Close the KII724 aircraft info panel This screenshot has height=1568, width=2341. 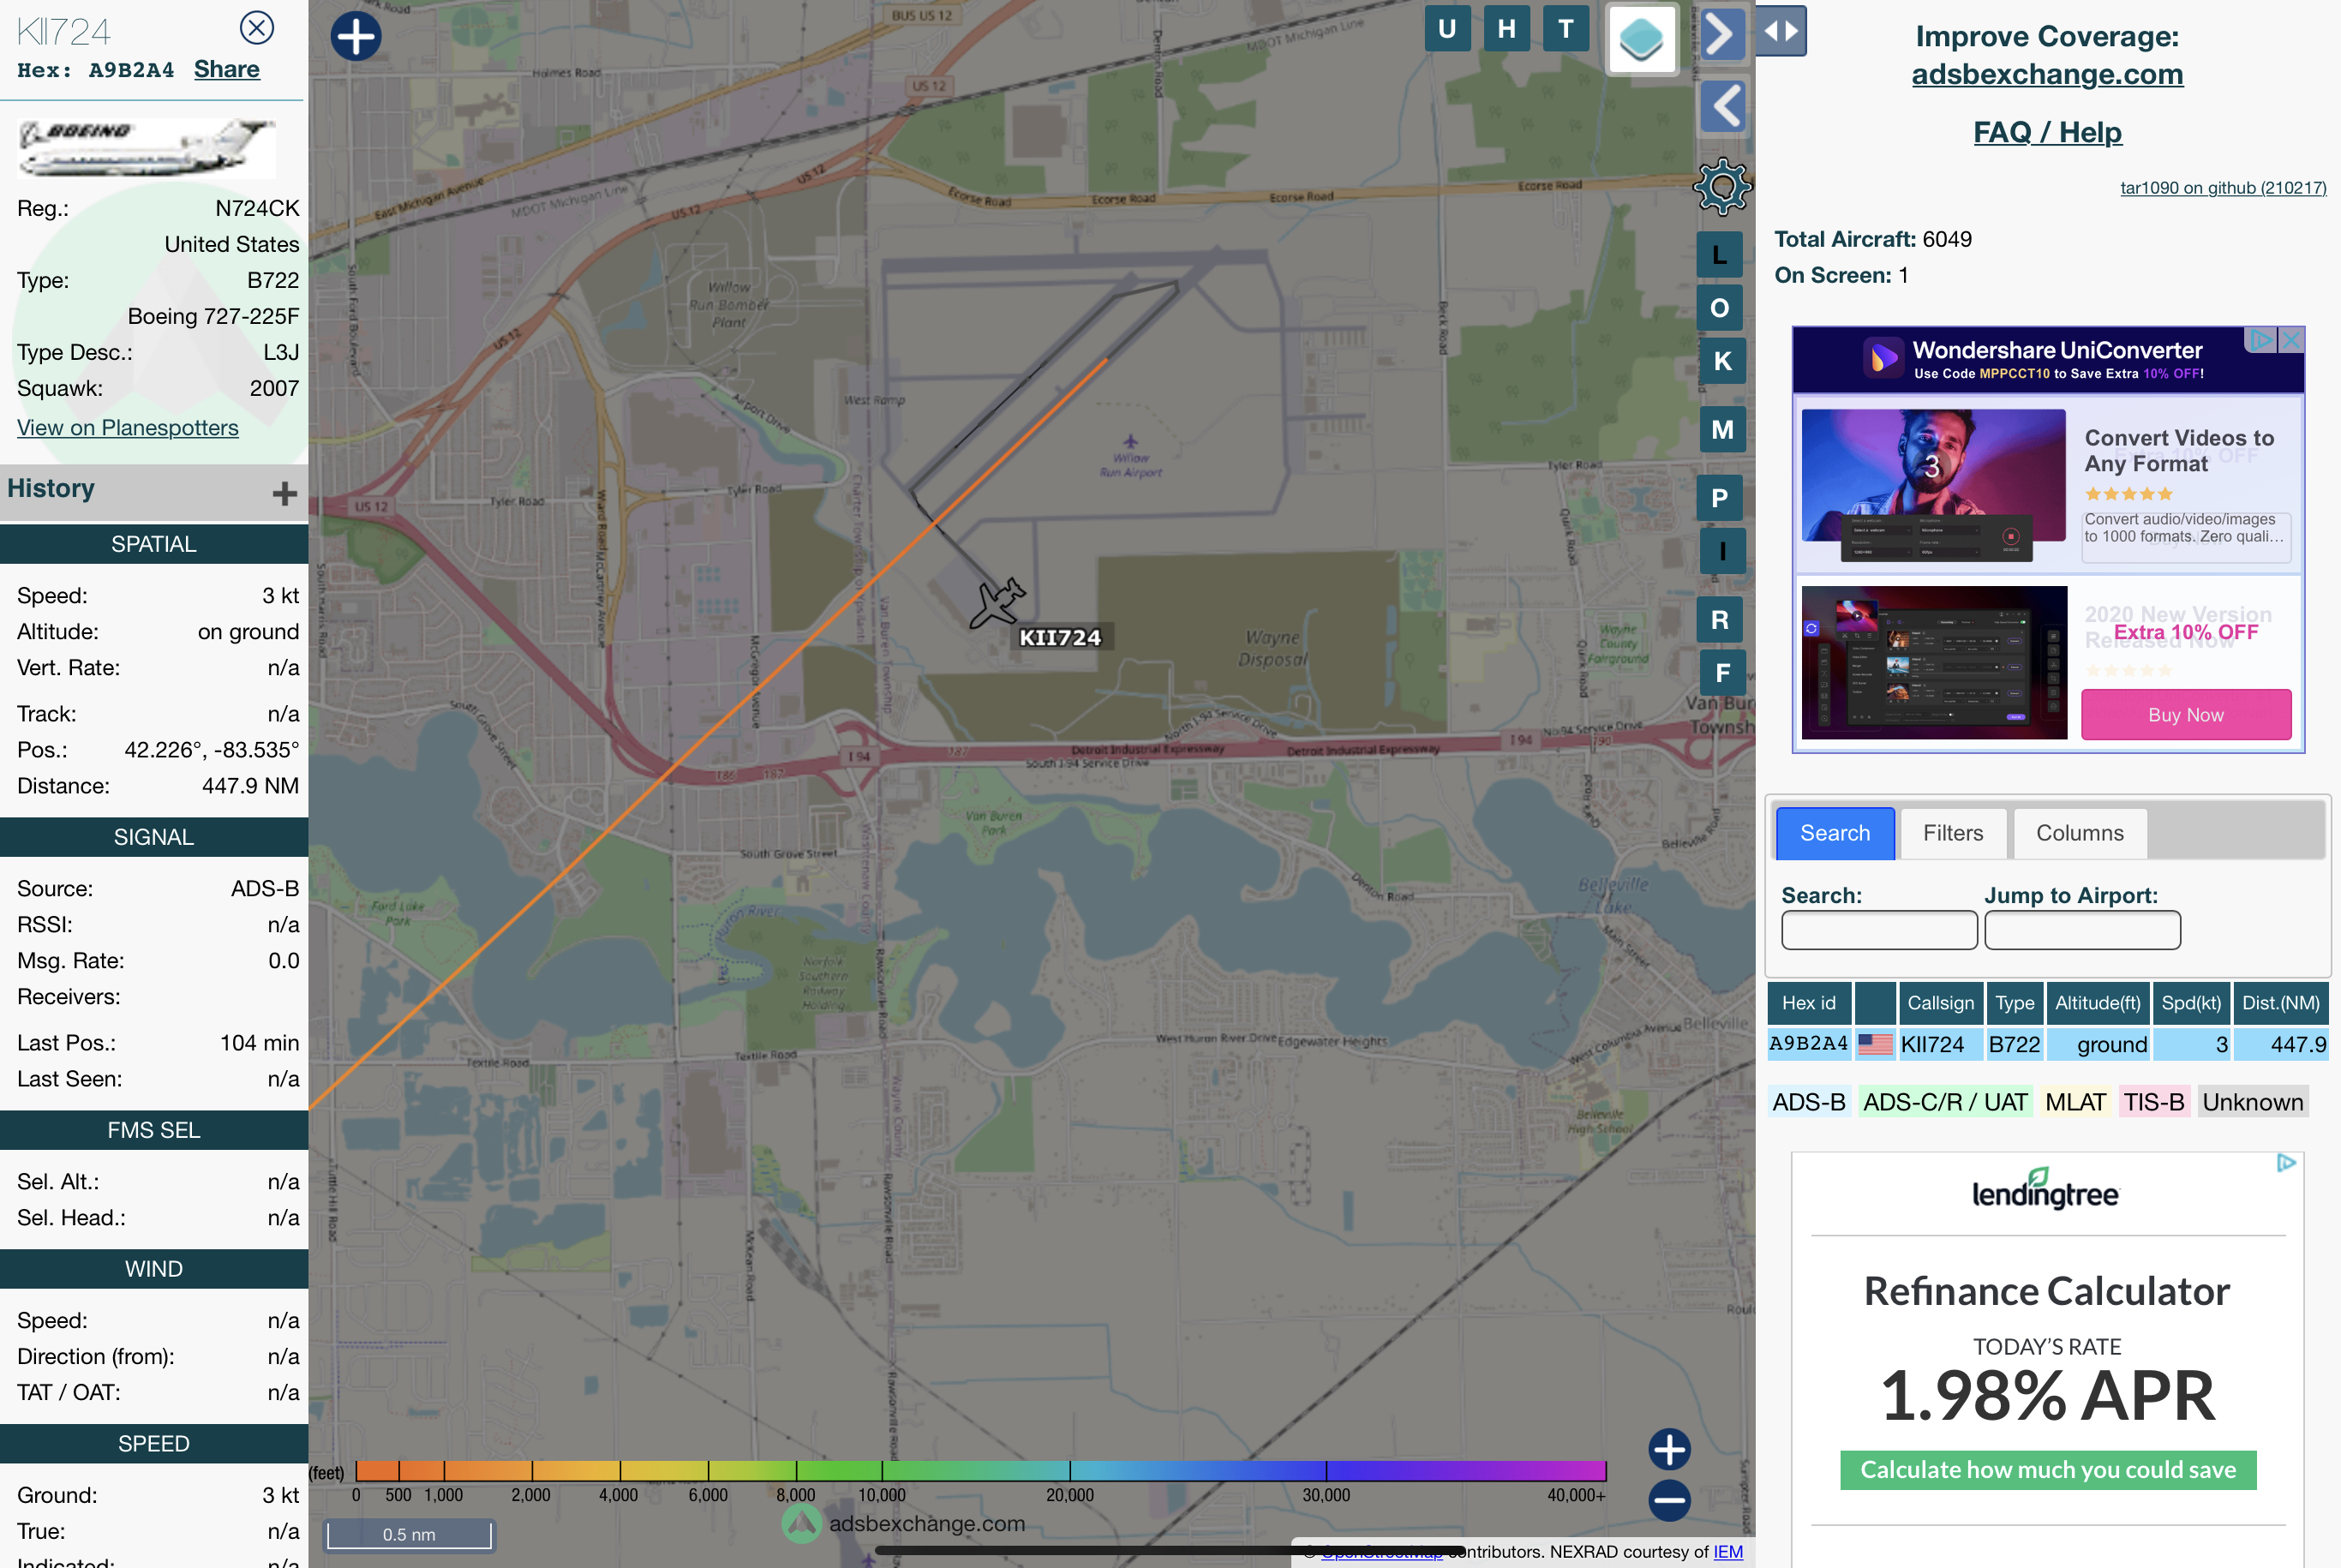[x=257, y=28]
